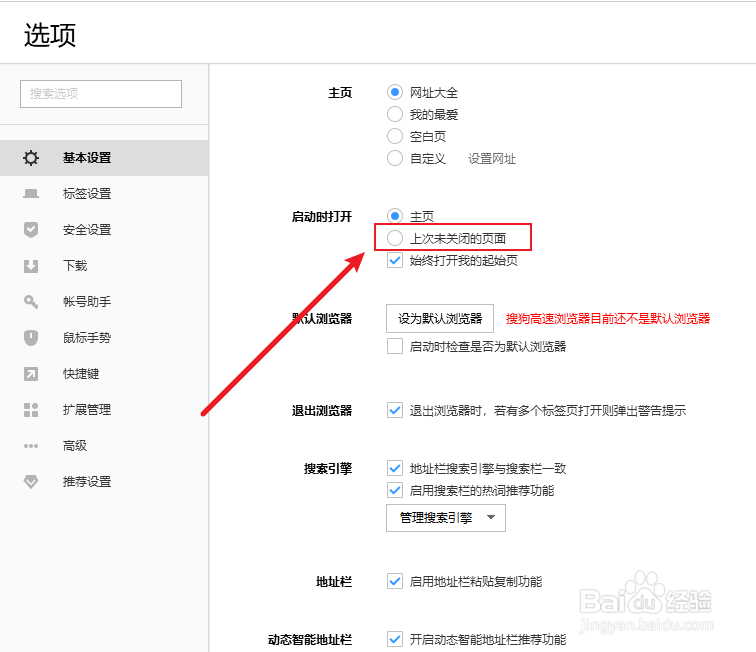Toggle 地址栏搜索引擎与搜索栏一致 checkbox
This screenshot has width=756, height=652.
395,468
